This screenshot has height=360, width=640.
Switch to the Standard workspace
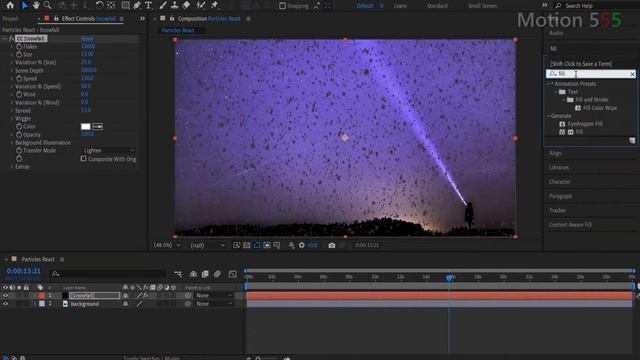tap(437, 6)
